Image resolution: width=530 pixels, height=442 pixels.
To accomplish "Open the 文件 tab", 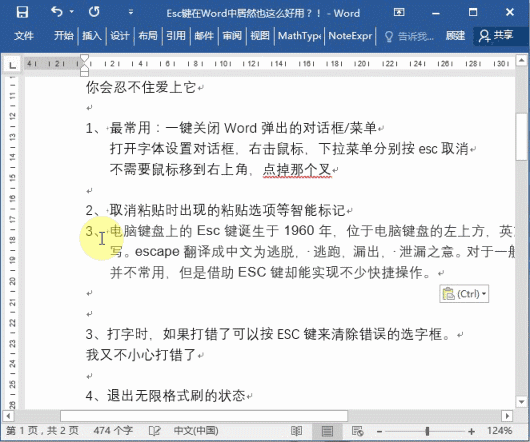I will (24, 35).
